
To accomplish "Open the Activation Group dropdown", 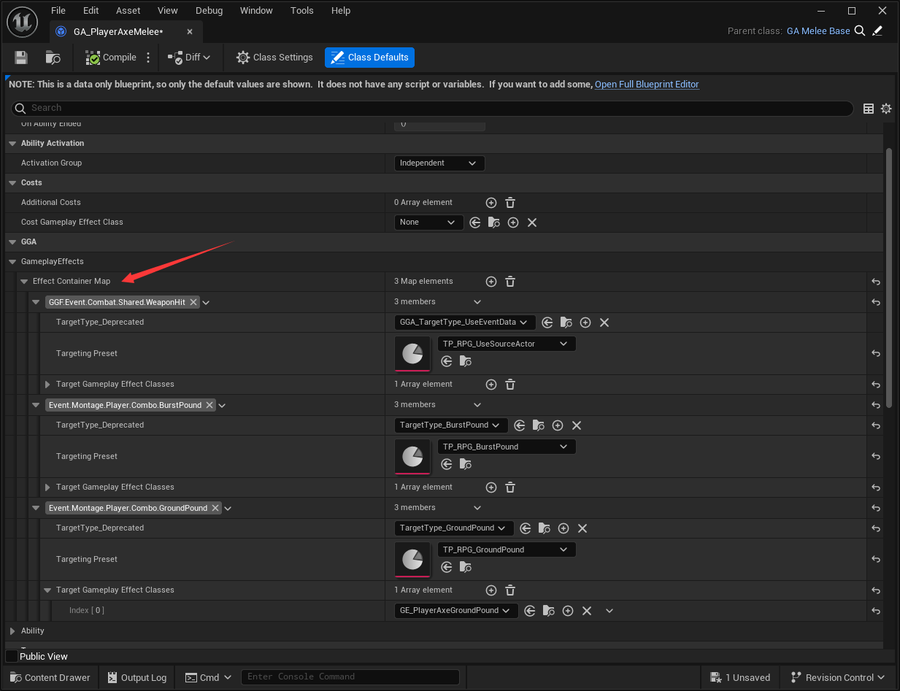I will click(x=439, y=163).
